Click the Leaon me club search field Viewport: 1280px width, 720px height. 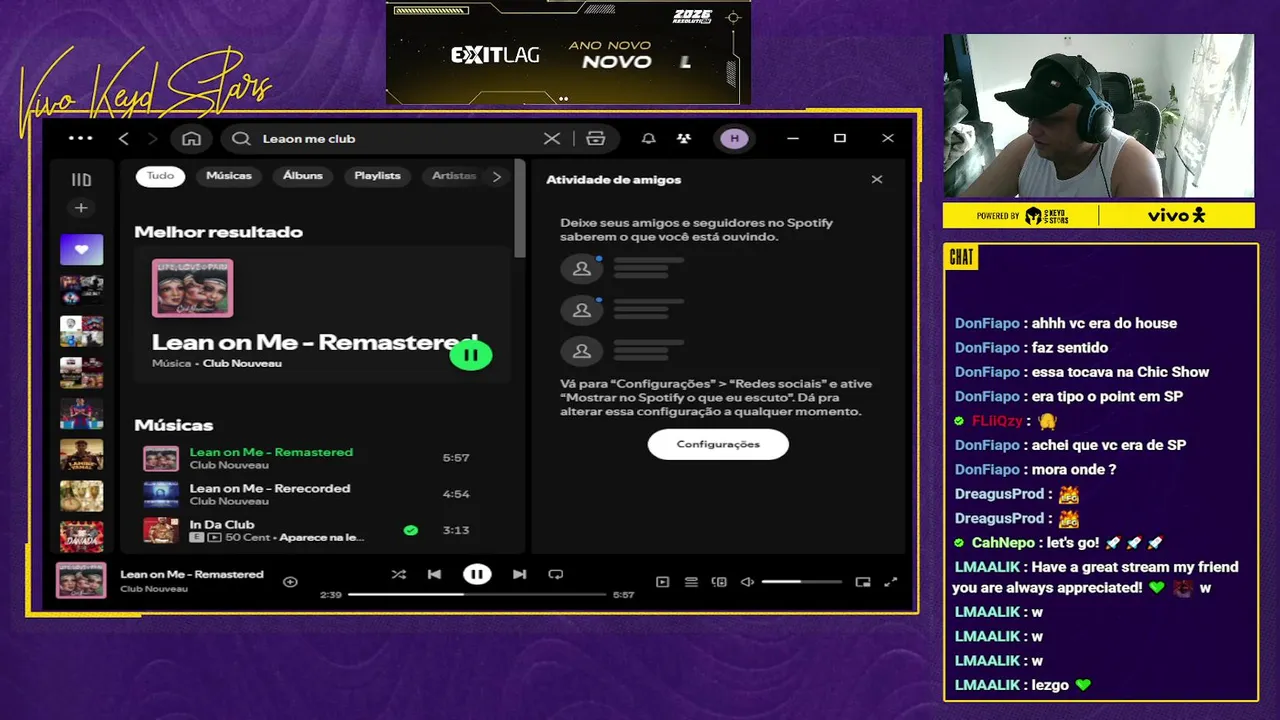point(395,138)
